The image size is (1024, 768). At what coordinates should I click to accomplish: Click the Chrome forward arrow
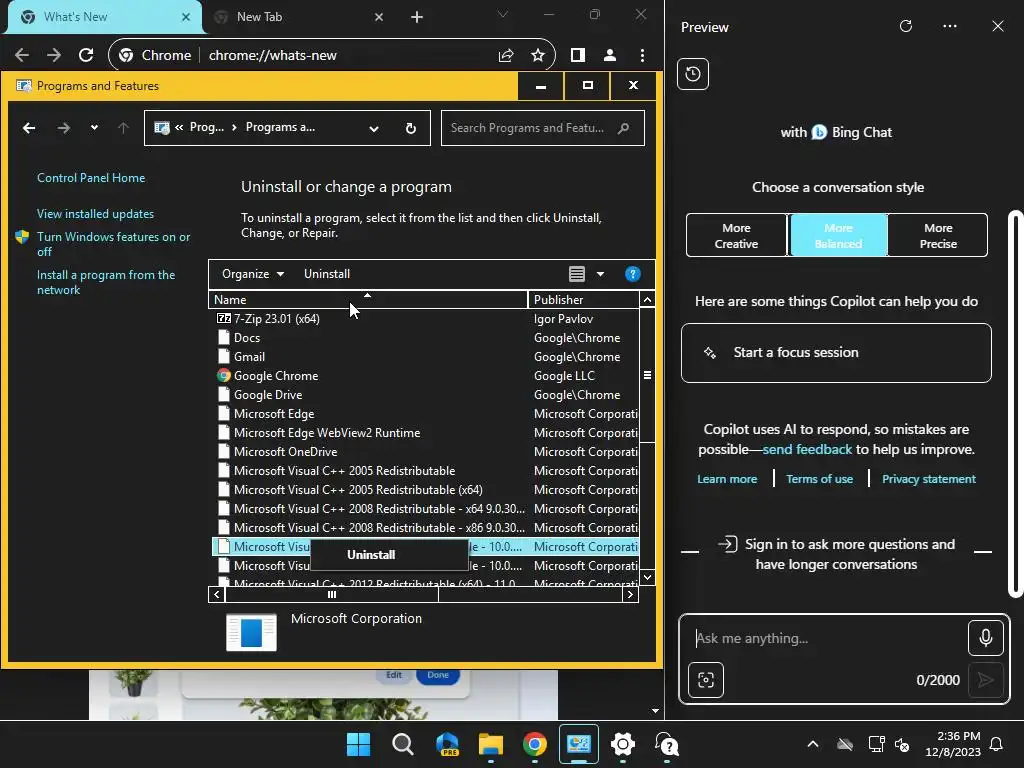[54, 56]
